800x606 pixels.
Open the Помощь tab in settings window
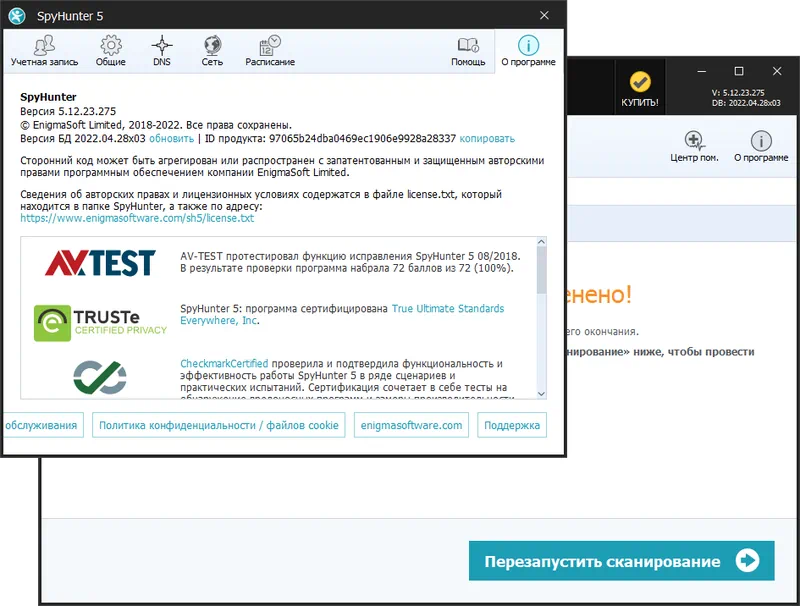pyautogui.click(x=468, y=51)
